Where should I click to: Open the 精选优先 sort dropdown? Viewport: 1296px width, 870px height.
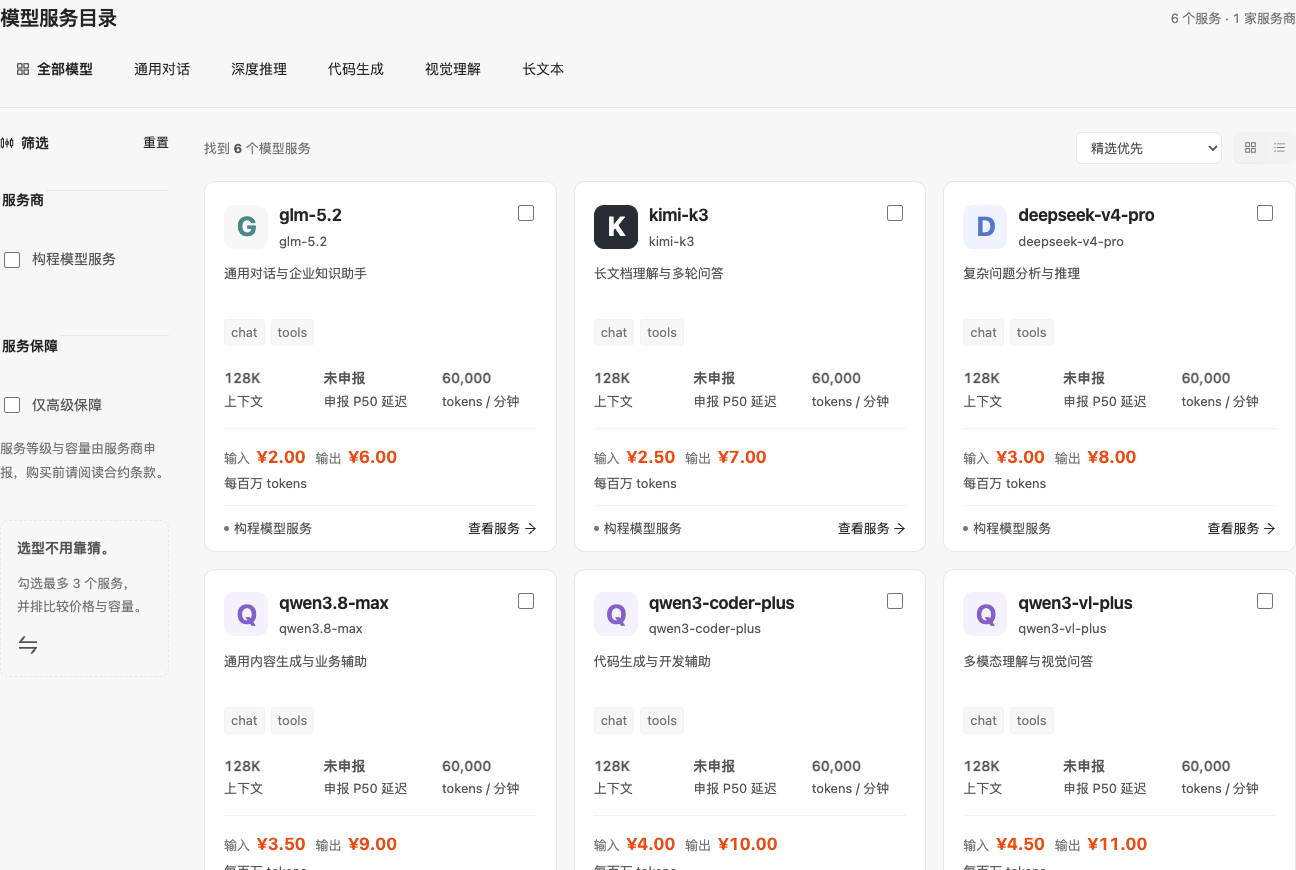click(1149, 148)
